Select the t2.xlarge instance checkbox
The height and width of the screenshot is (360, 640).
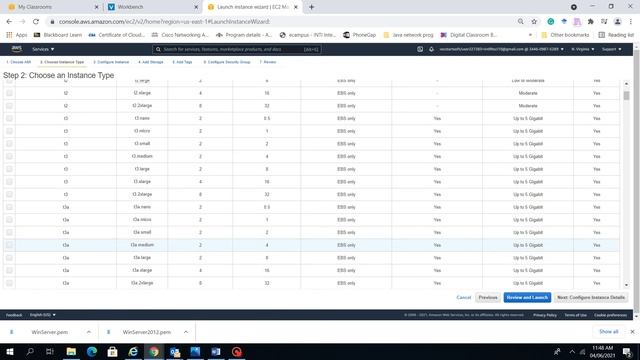tap(9, 93)
